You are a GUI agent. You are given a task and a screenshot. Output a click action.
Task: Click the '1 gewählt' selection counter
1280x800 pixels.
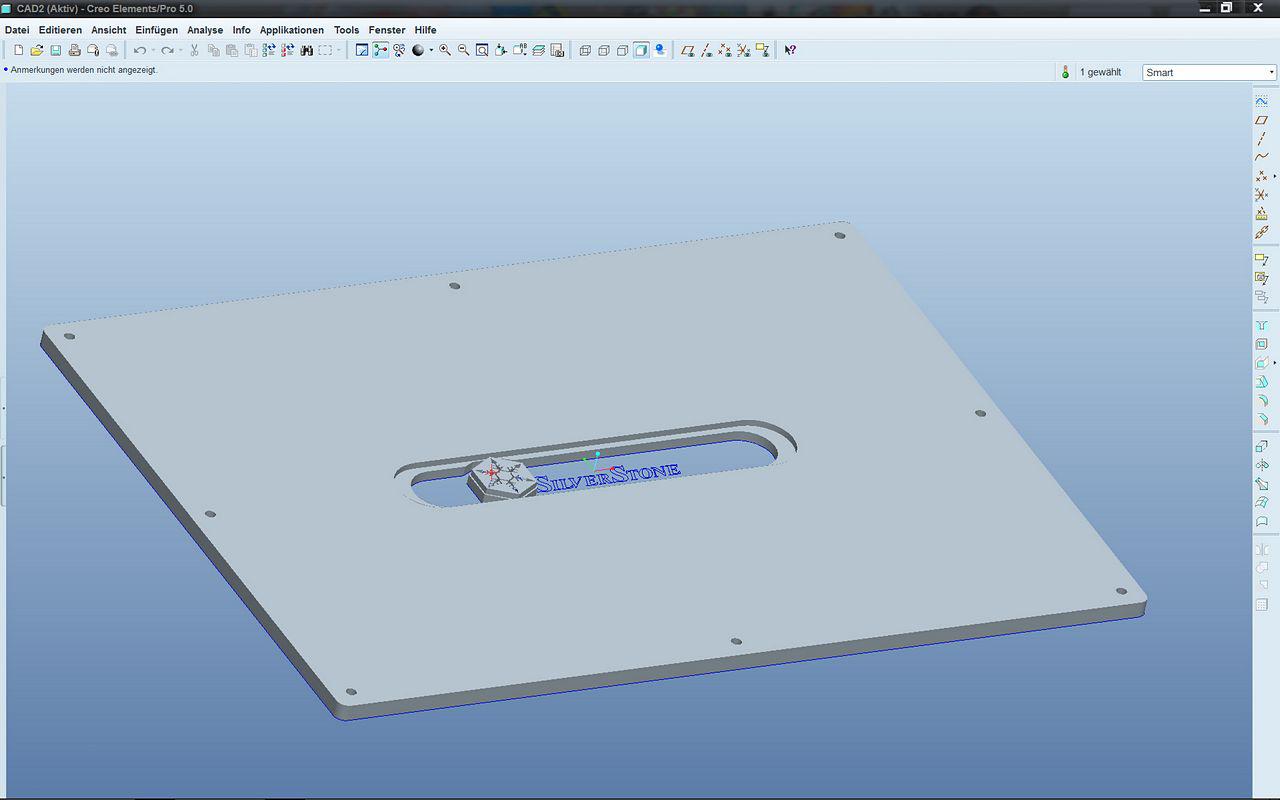click(1100, 72)
